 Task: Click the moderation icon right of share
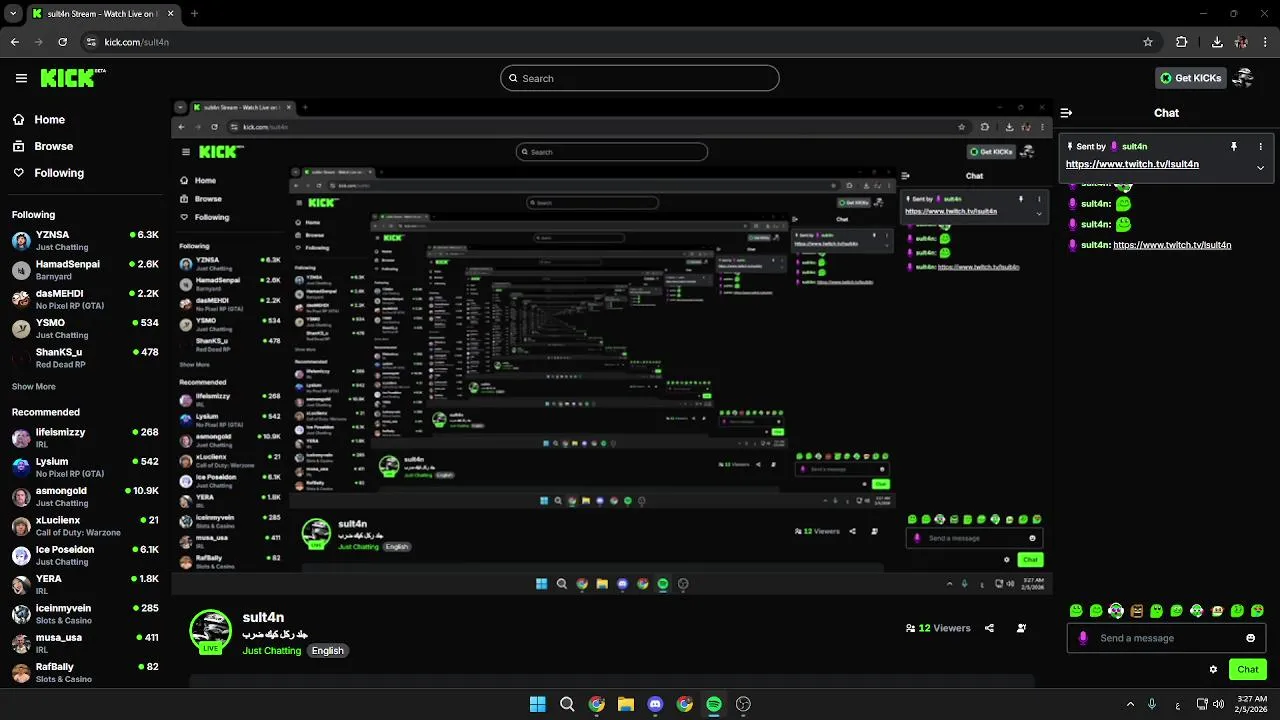coord(1021,628)
